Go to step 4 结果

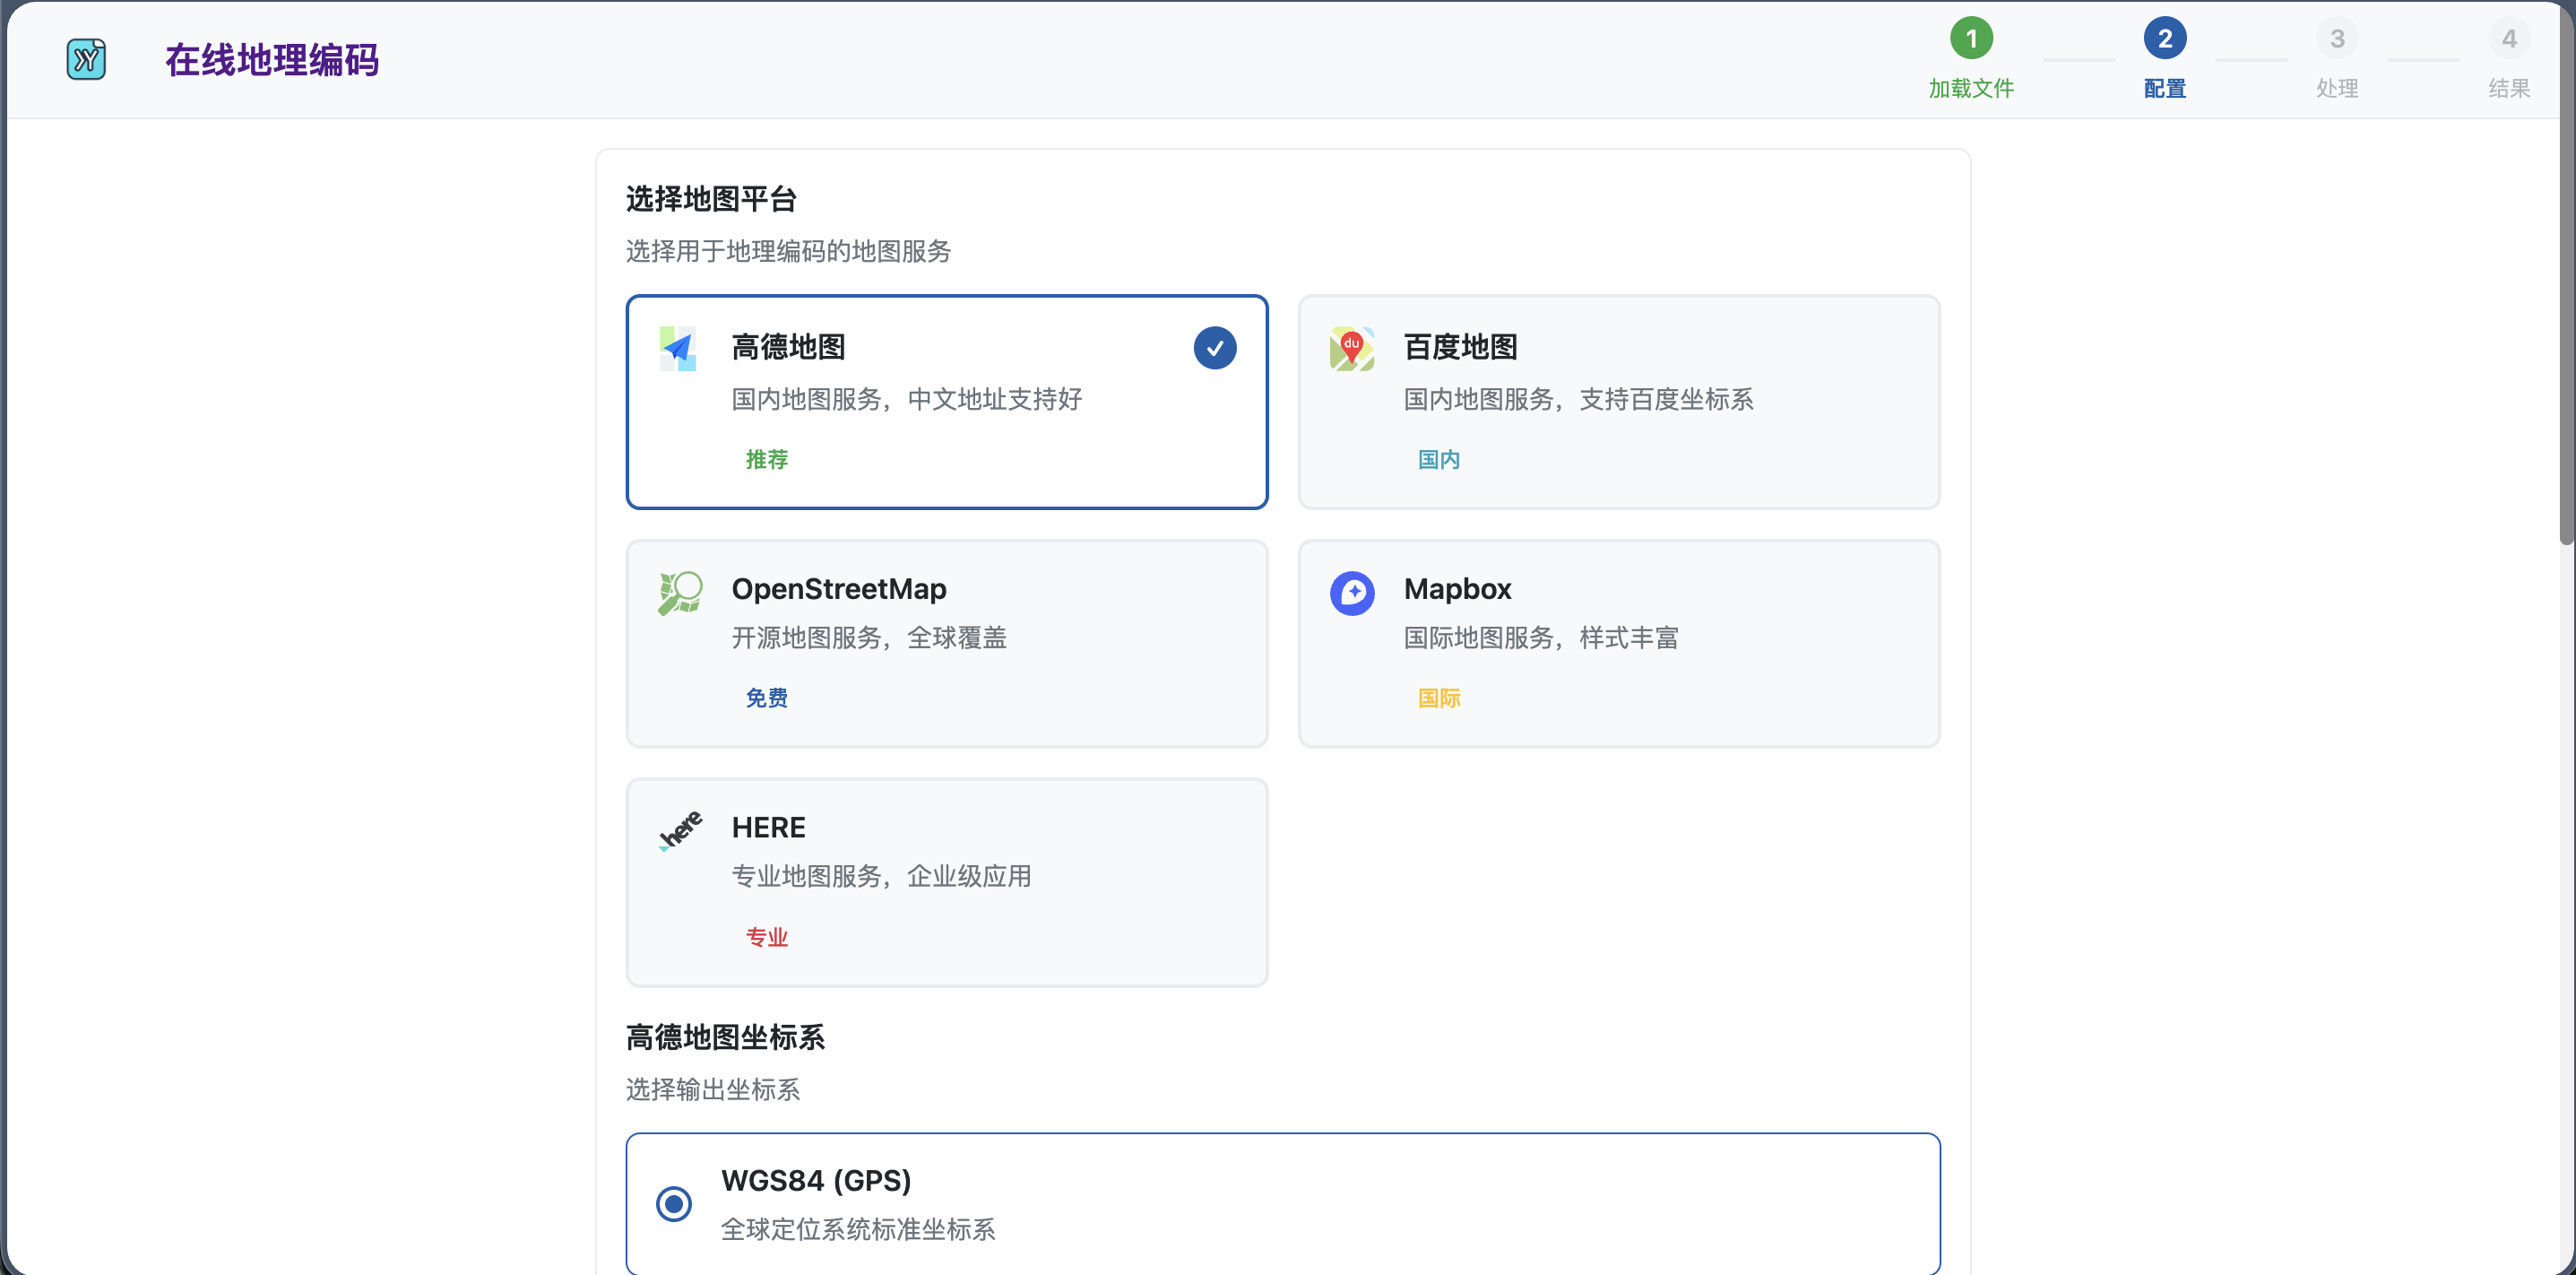tap(2510, 39)
